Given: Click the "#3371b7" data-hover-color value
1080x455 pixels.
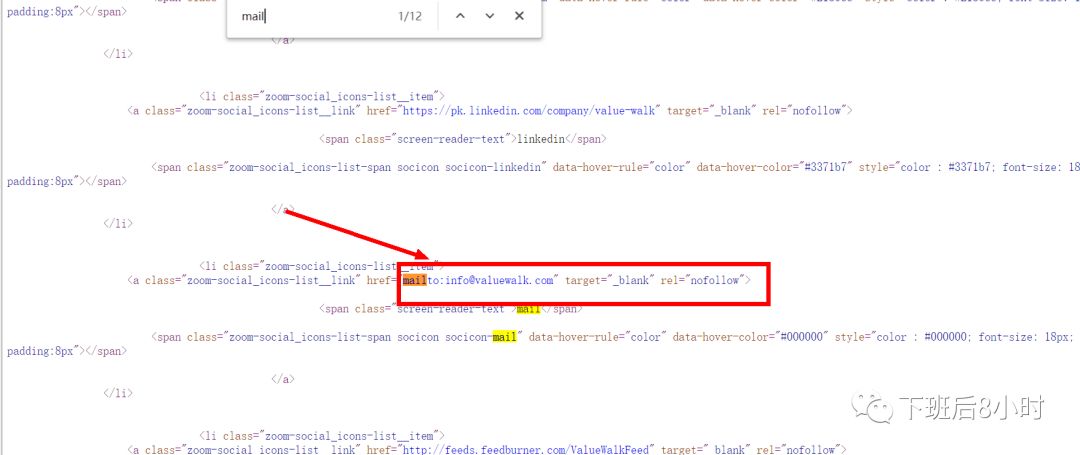Looking at the screenshot, I should point(827,167).
